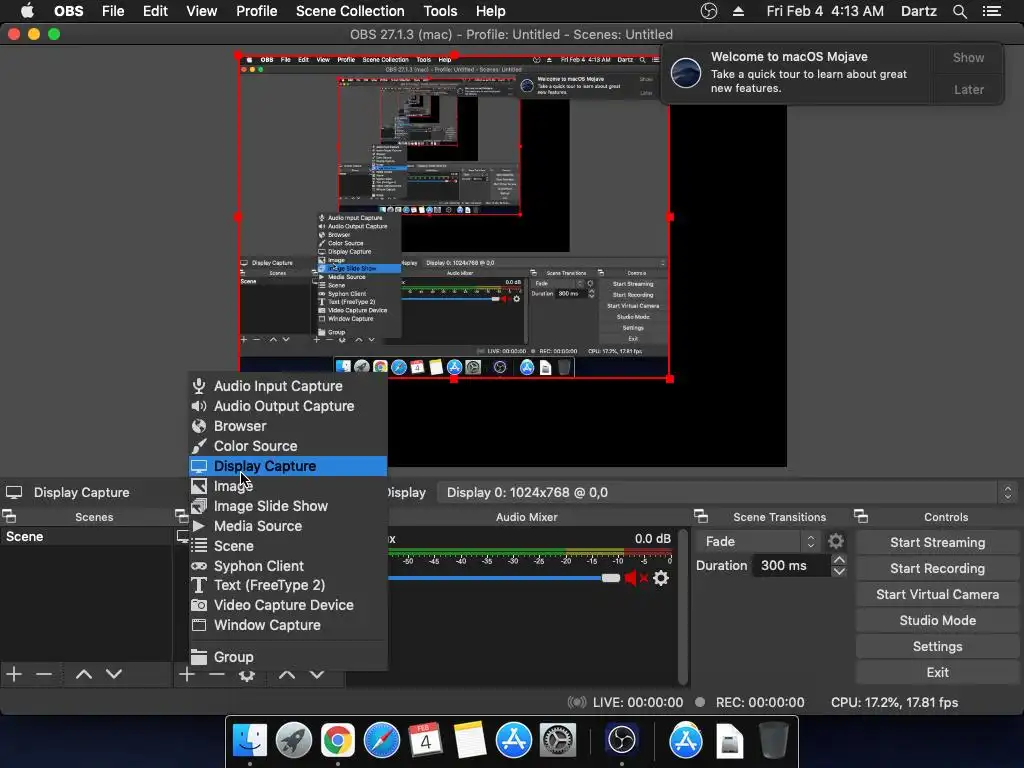The width and height of the screenshot is (1024, 768).
Task: Add a Text (FreeType 2) source
Action: click(x=288, y=585)
